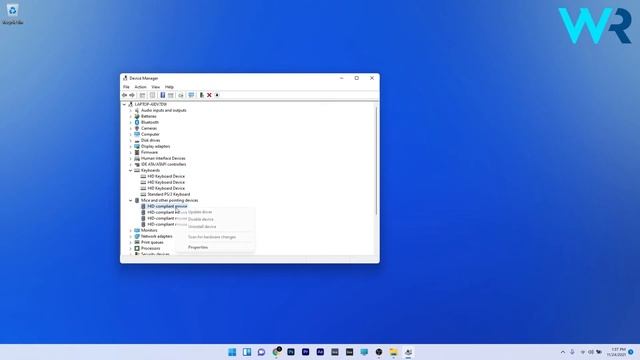Open the Widgets taskbar icon
640x360 pixels.
[x=247, y=352]
